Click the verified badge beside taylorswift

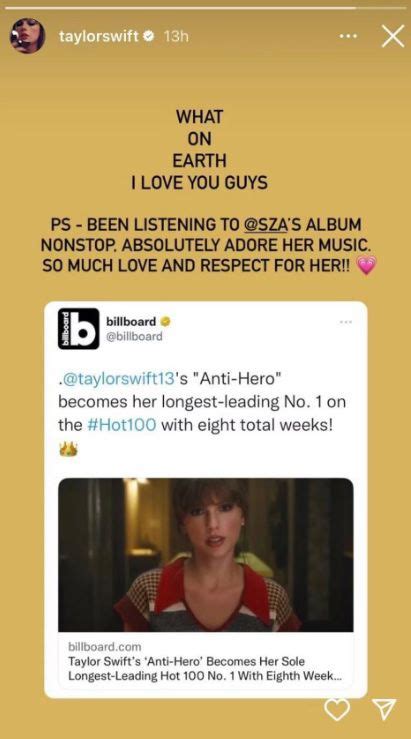(x=150, y=36)
